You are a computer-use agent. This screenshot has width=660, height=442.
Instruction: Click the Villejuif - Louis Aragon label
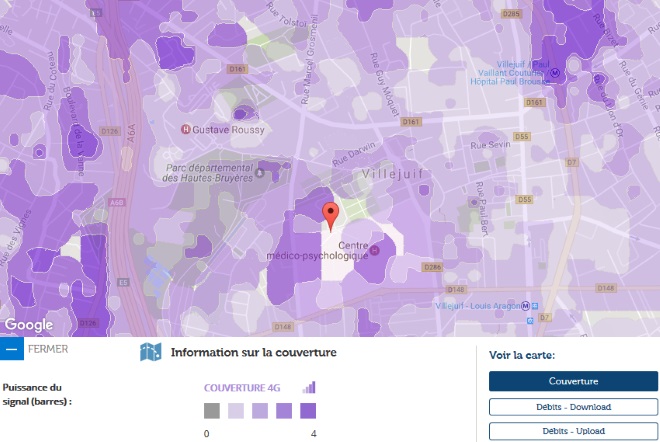pyautogui.click(x=478, y=306)
